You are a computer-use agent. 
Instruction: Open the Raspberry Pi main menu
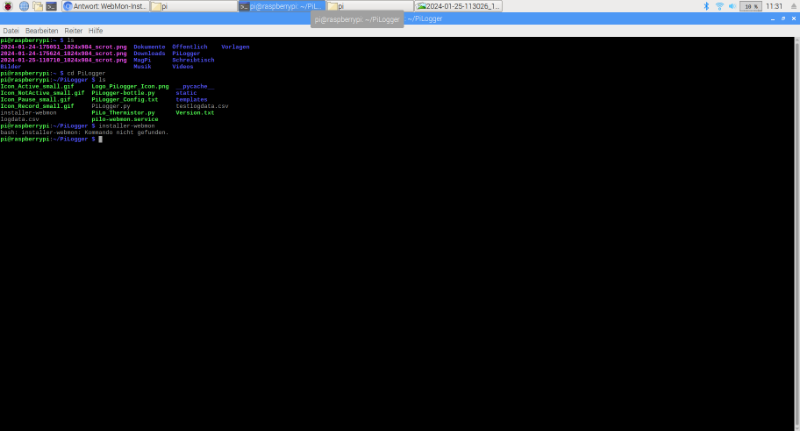(x=8, y=6)
